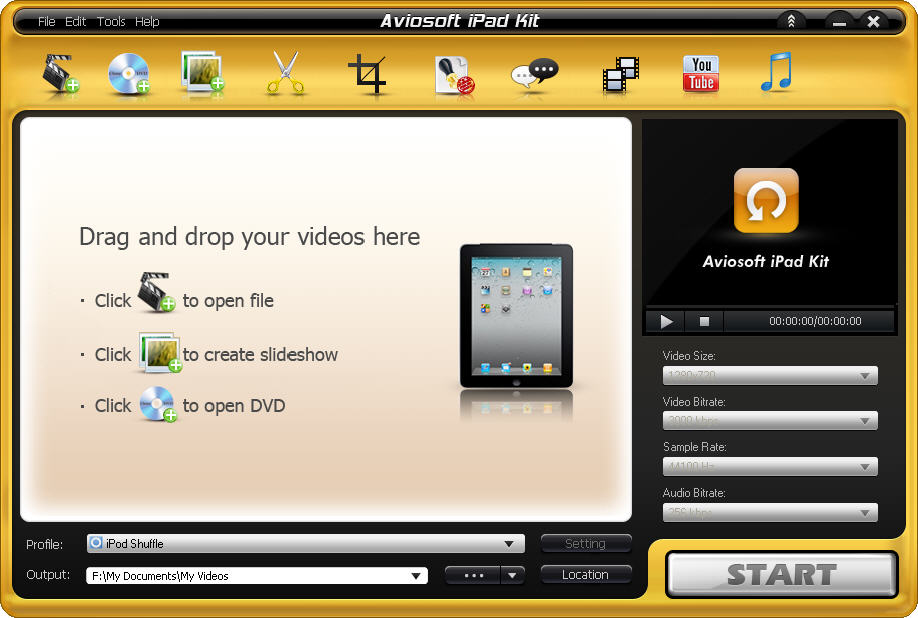The image size is (918, 618).
Task: Click the orange Aviosoft logo in preview
Action: (766, 201)
